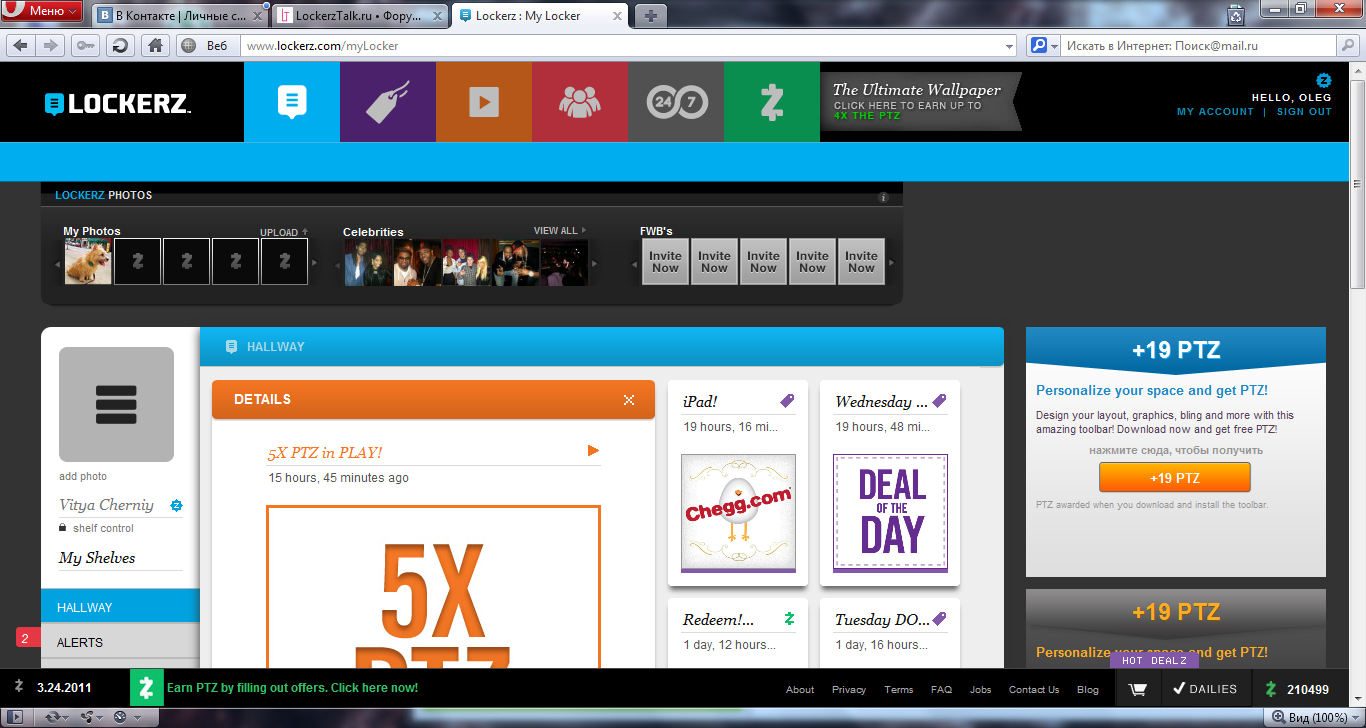Click the first Invite Now FWB button
Image resolution: width=1366 pixels, height=728 pixels.
(x=665, y=261)
